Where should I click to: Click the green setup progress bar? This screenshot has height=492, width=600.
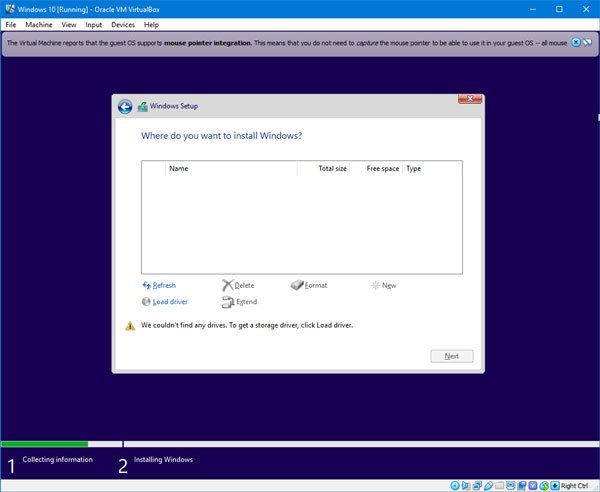(x=44, y=444)
